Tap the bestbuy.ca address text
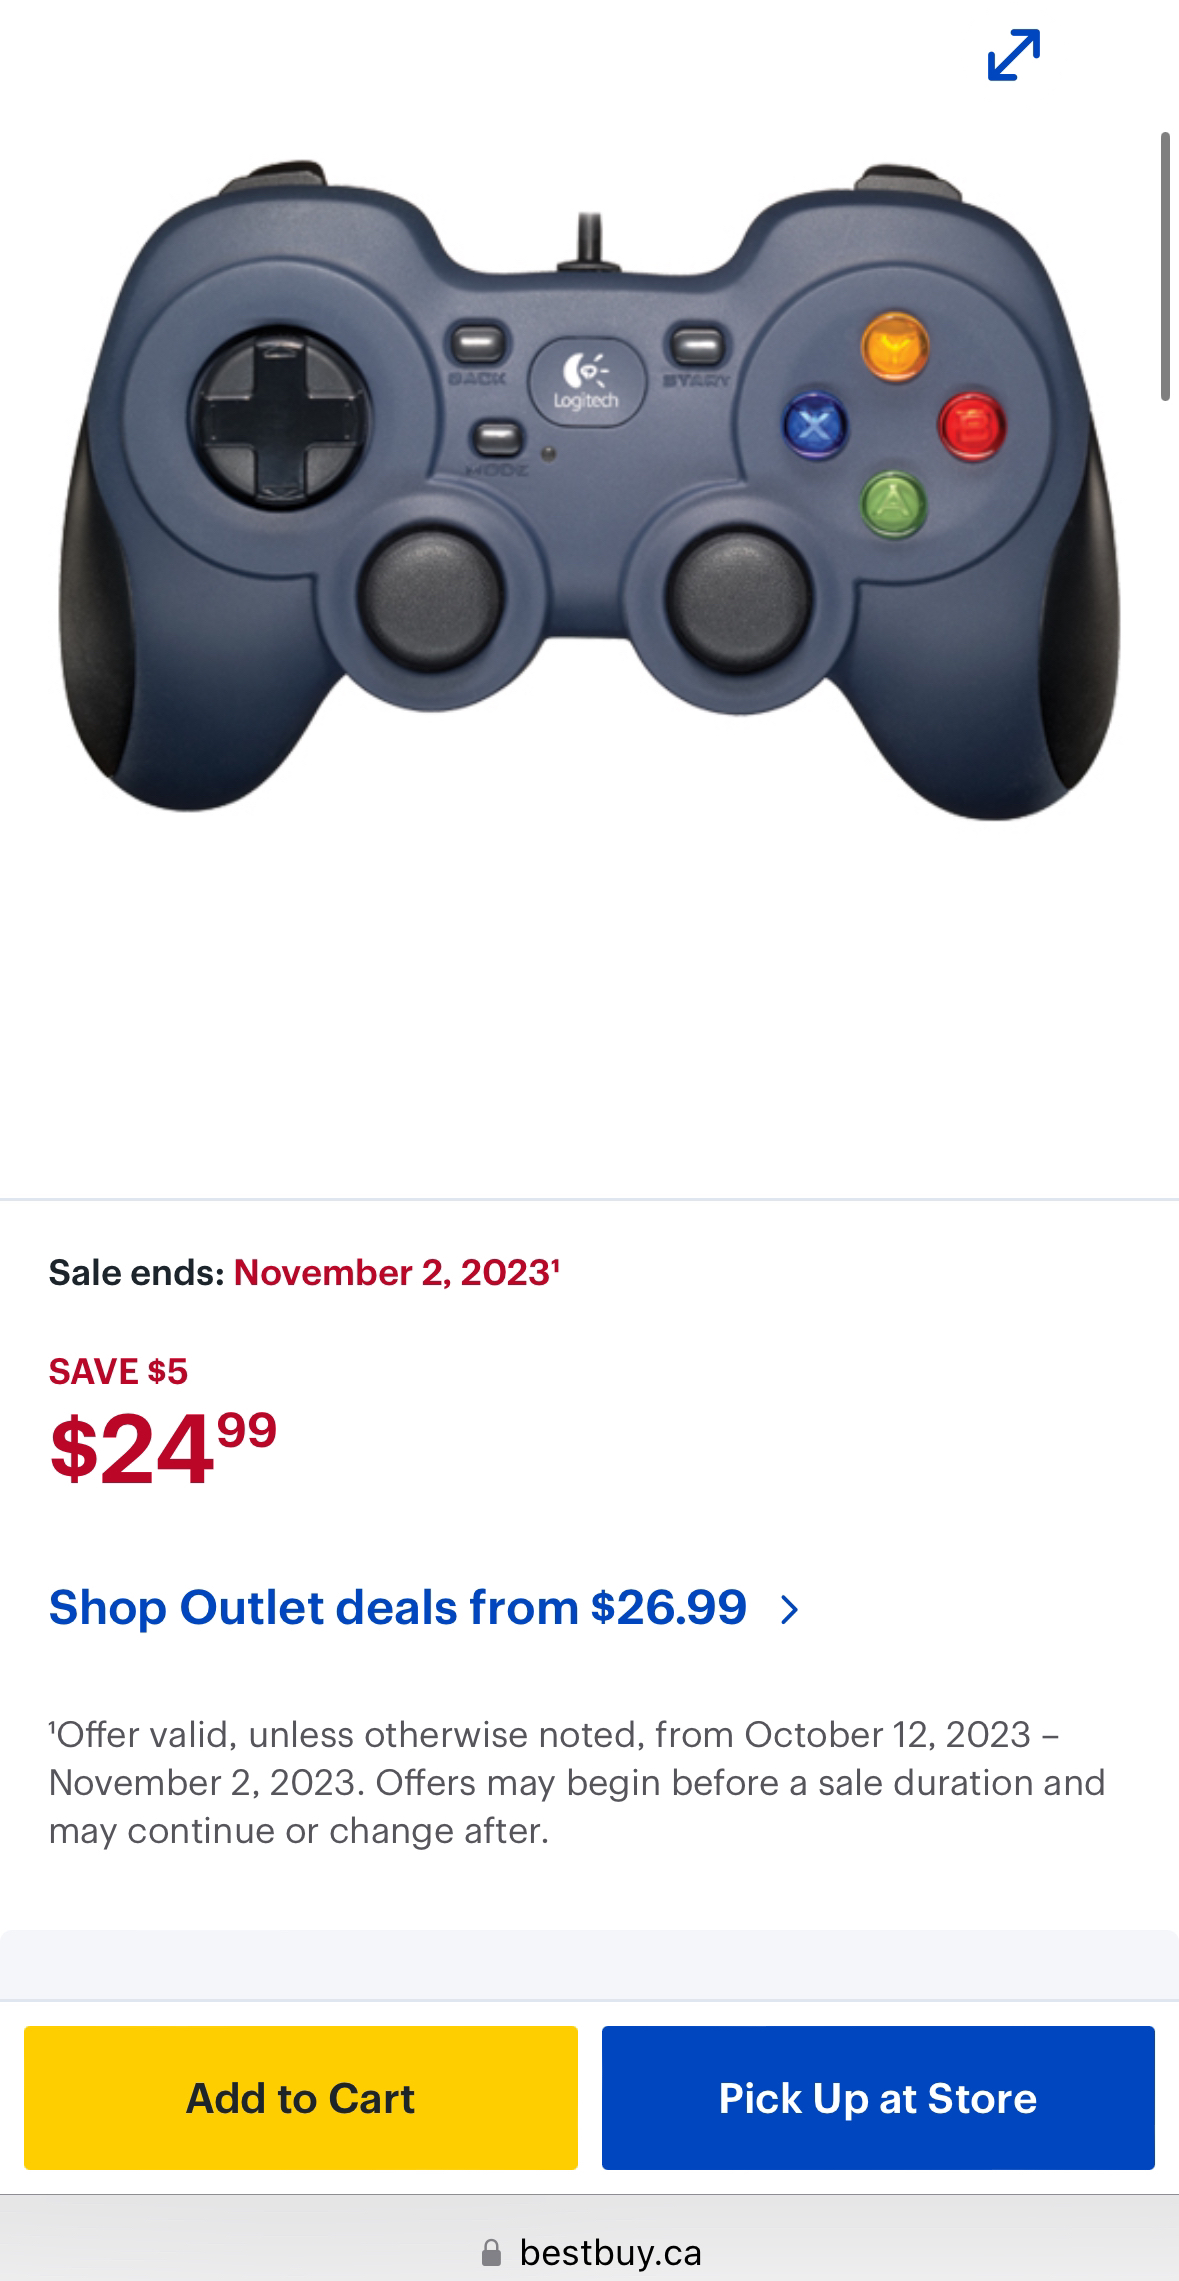Screen dimensions: 1179x2281 pos(610,2252)
